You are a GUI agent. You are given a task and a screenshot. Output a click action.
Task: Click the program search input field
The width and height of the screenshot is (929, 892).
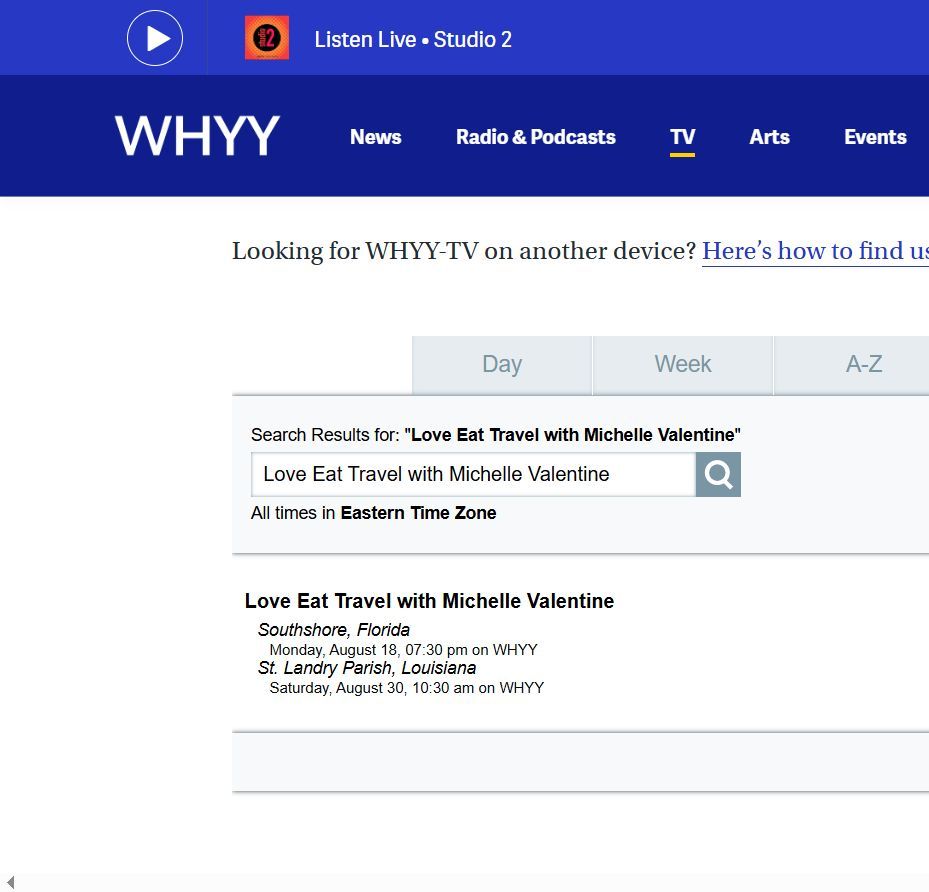point(473,474)
